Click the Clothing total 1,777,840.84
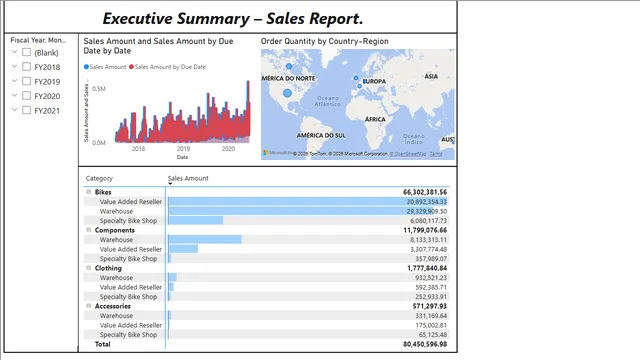 [x=427, y=268]
